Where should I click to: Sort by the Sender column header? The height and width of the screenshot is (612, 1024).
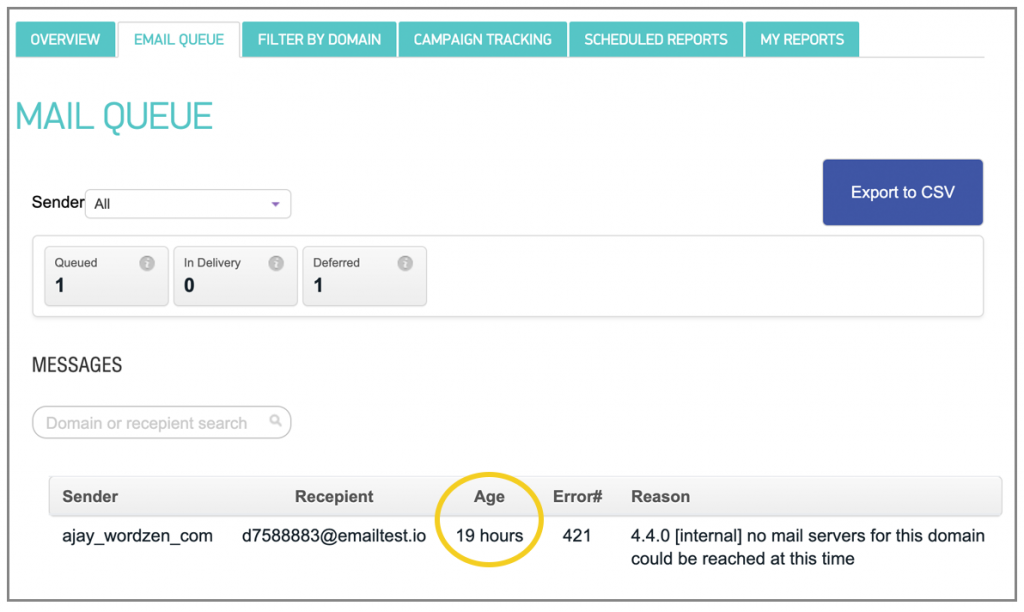[x=90, y=496]
